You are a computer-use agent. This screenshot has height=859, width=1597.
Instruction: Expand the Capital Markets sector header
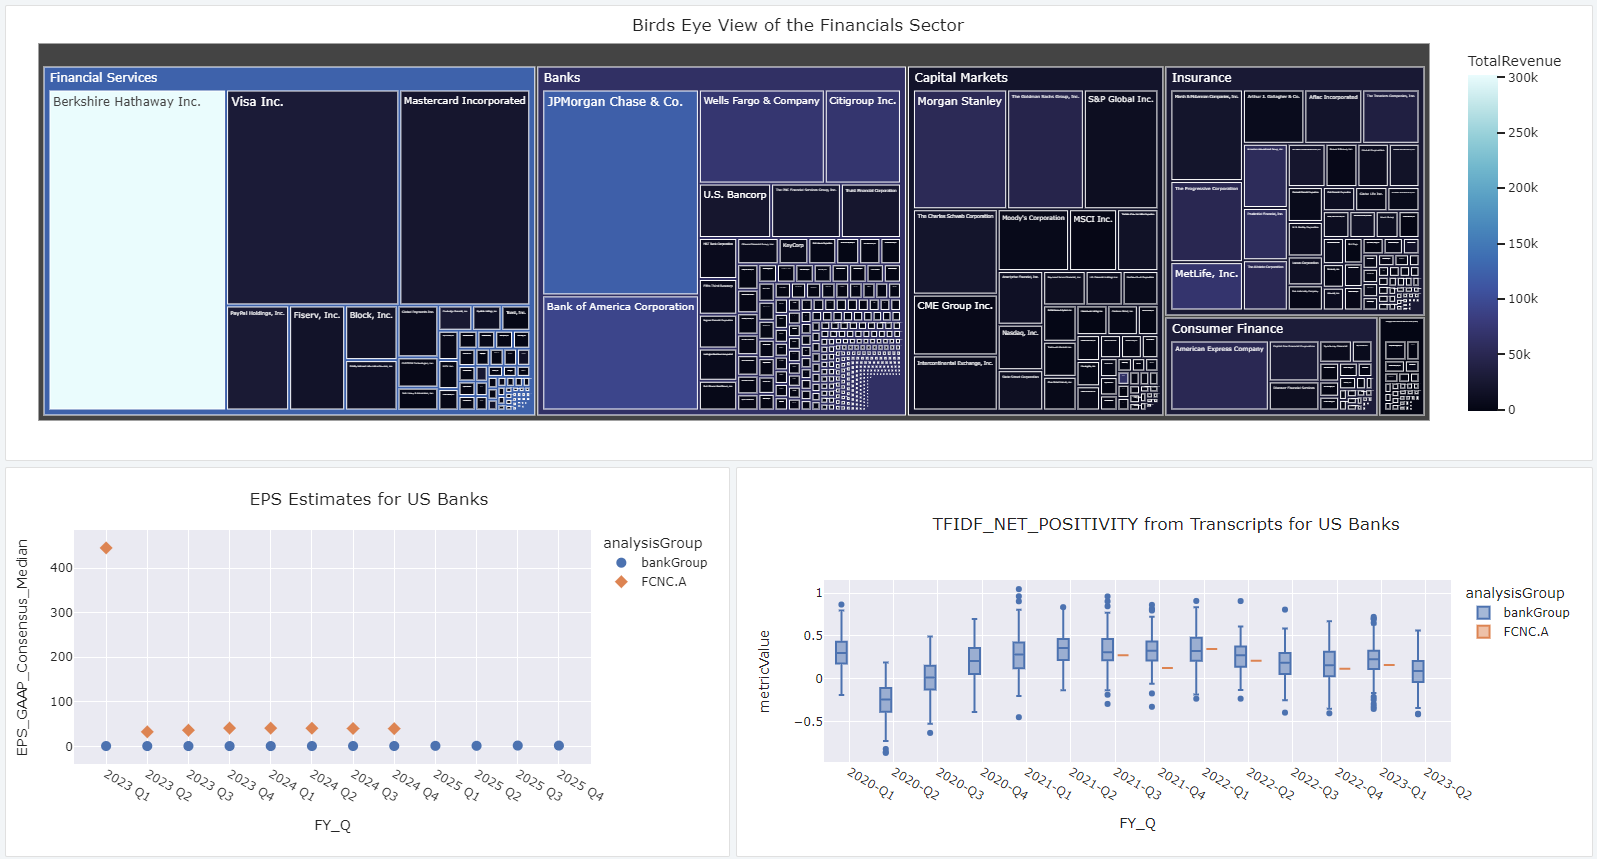coord(961,77)
